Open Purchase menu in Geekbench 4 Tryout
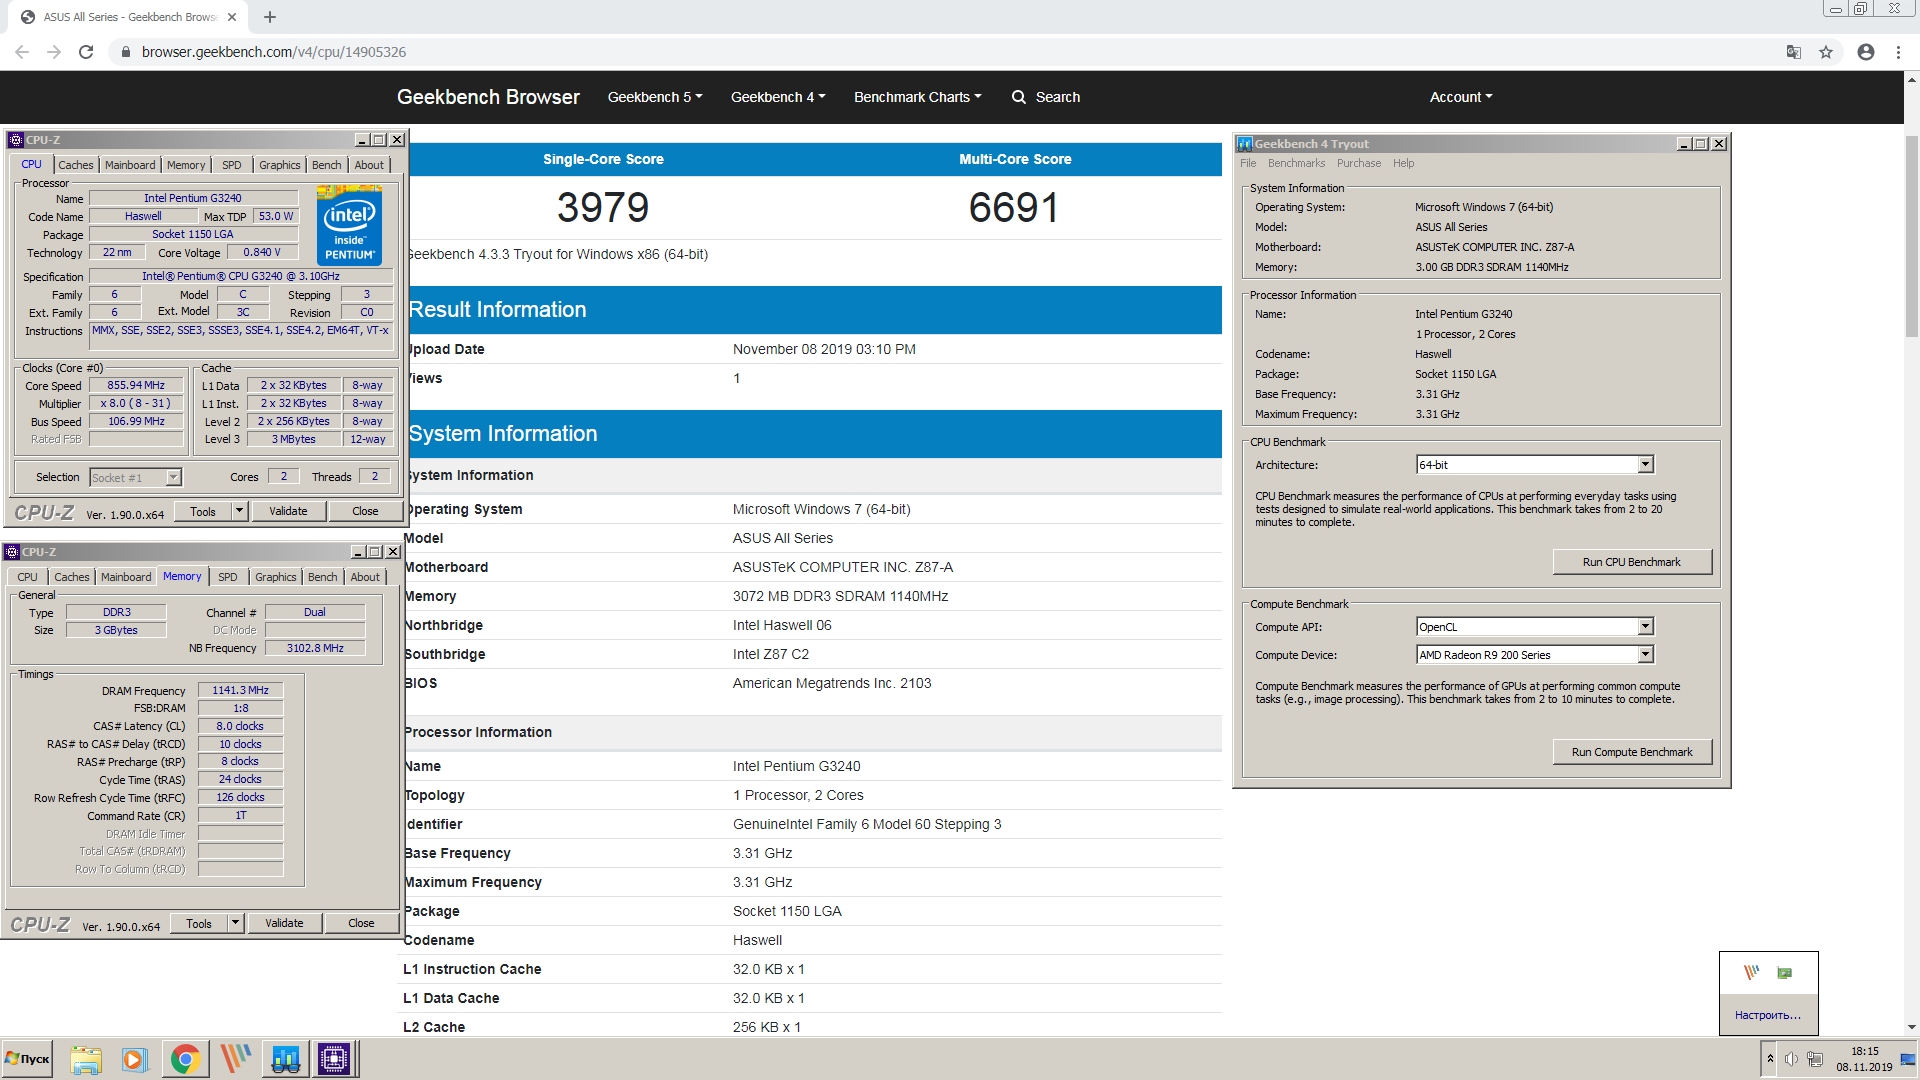This screenshot has height=1080, width=1920. 1359,163
